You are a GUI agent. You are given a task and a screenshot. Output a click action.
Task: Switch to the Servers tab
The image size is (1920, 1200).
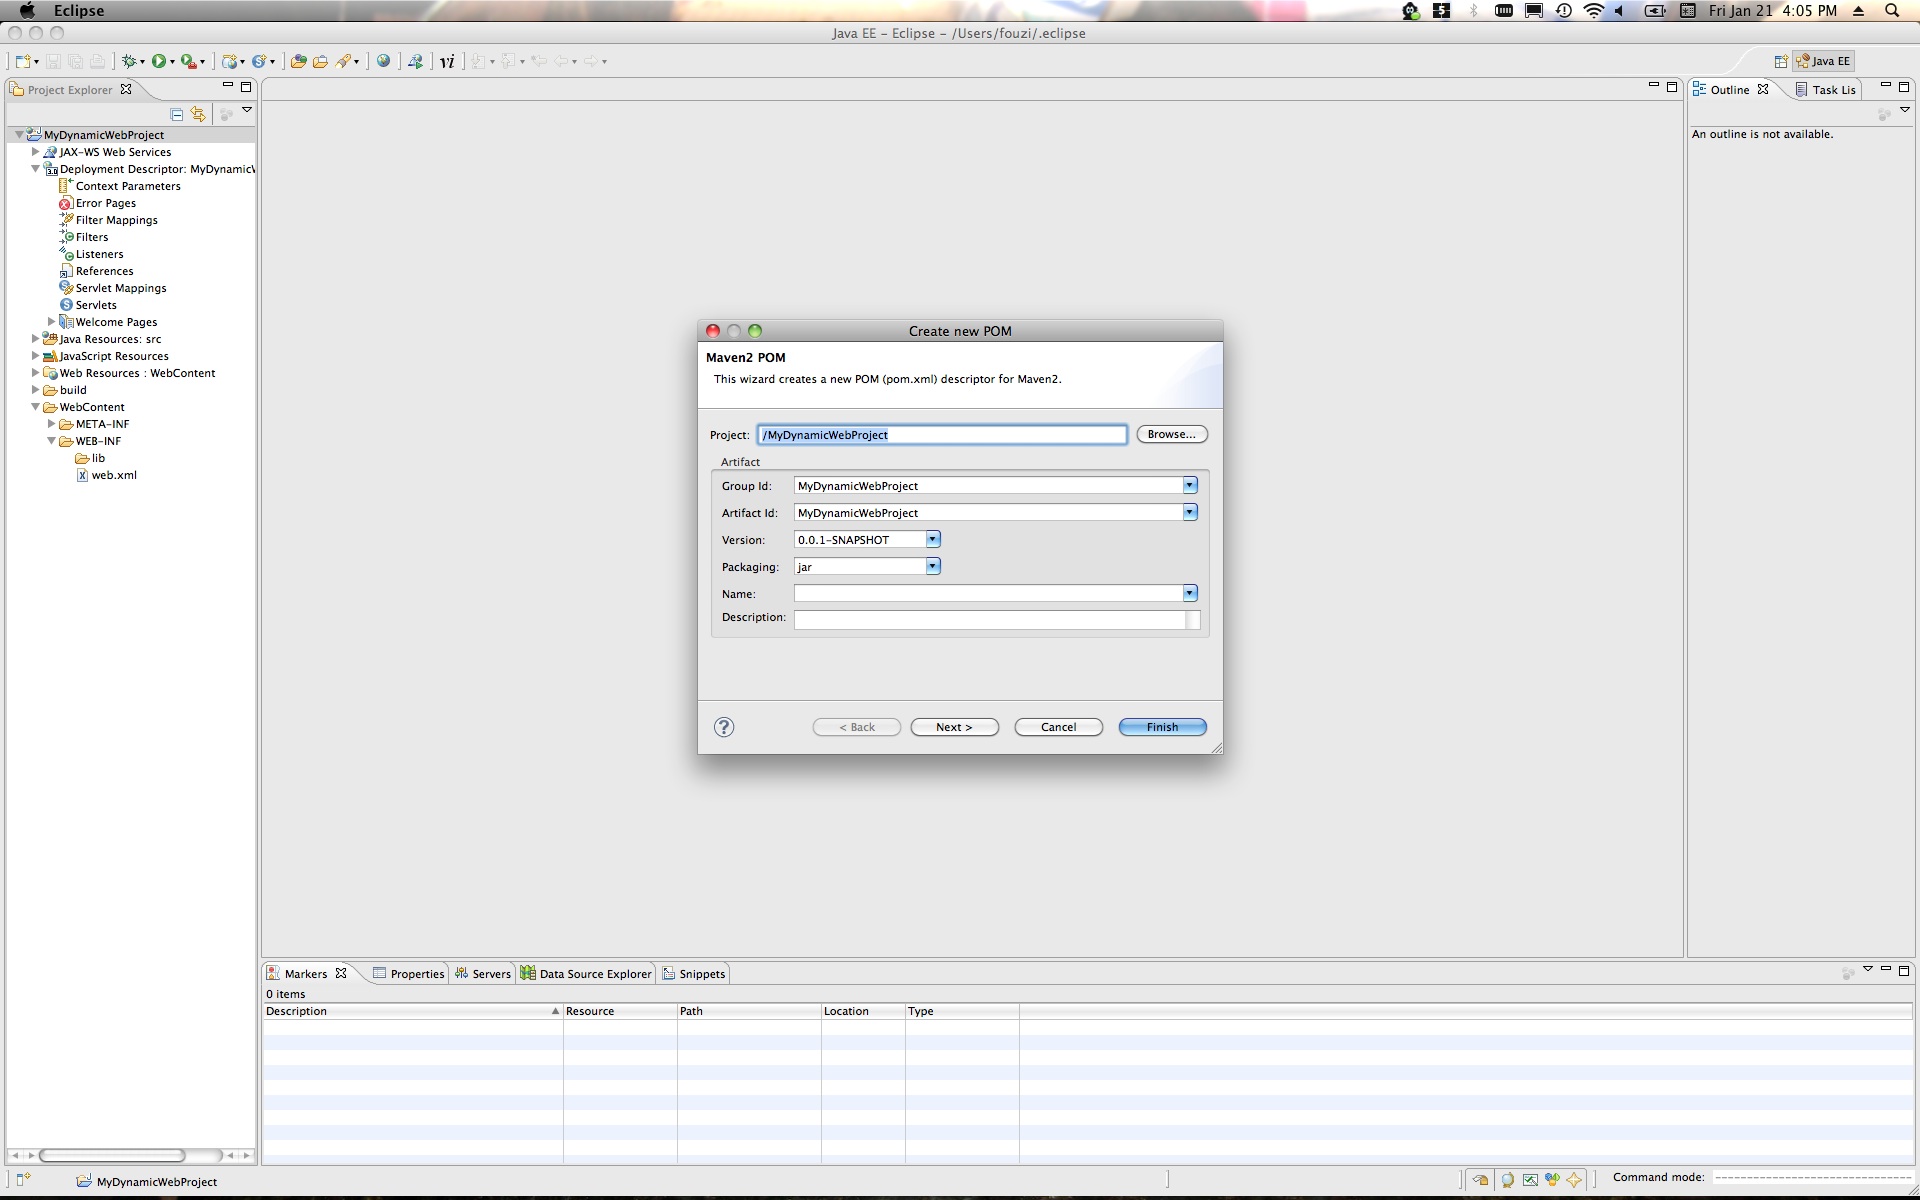click(x=482, y=973)
